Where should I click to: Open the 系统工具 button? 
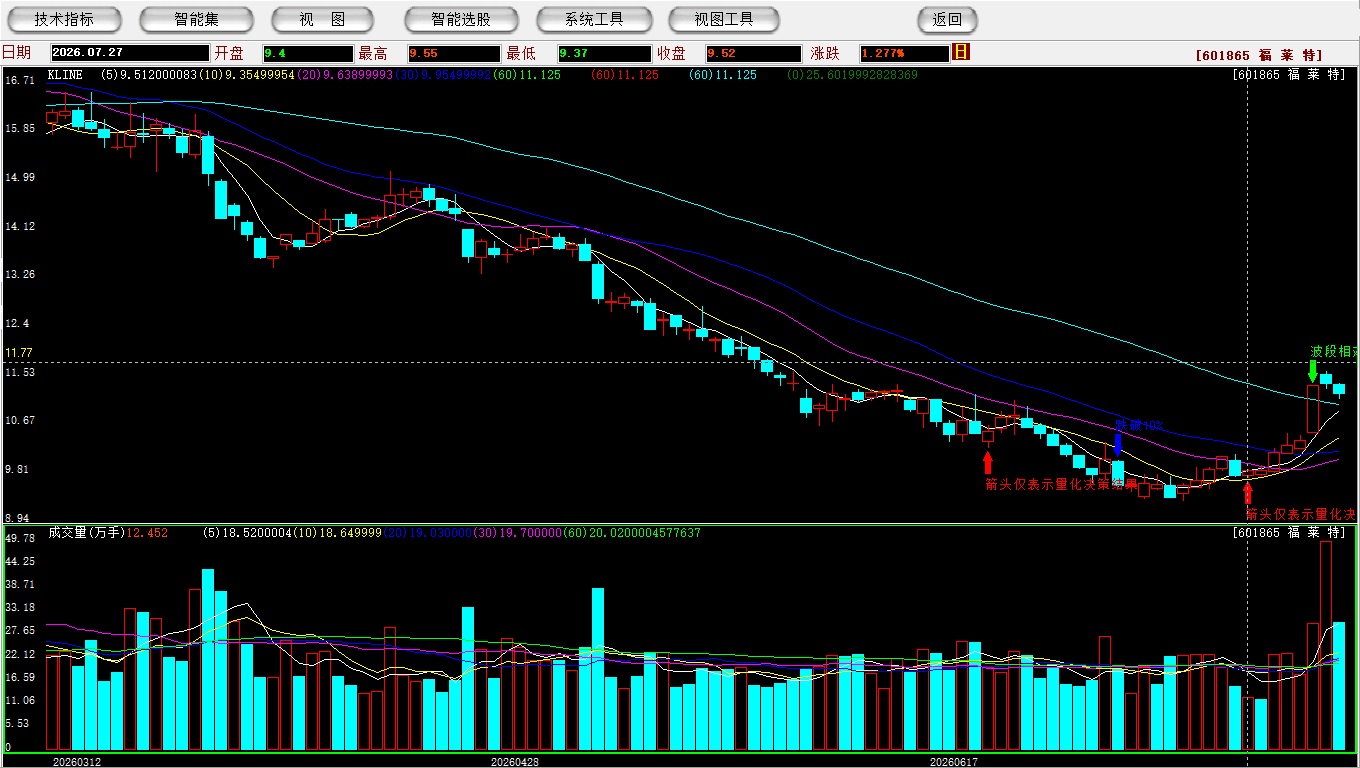[x=594, y=19]
